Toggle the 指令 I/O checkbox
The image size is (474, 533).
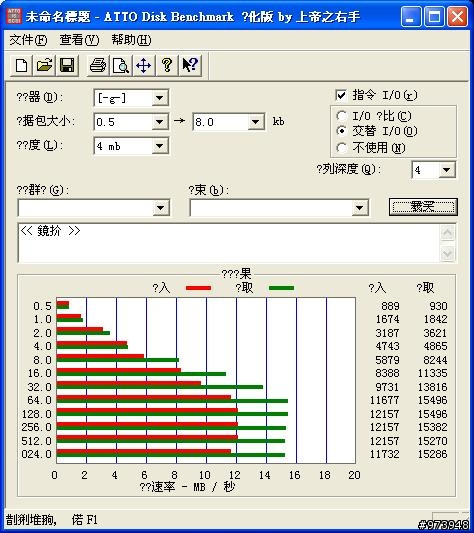[x=341, y=96]
